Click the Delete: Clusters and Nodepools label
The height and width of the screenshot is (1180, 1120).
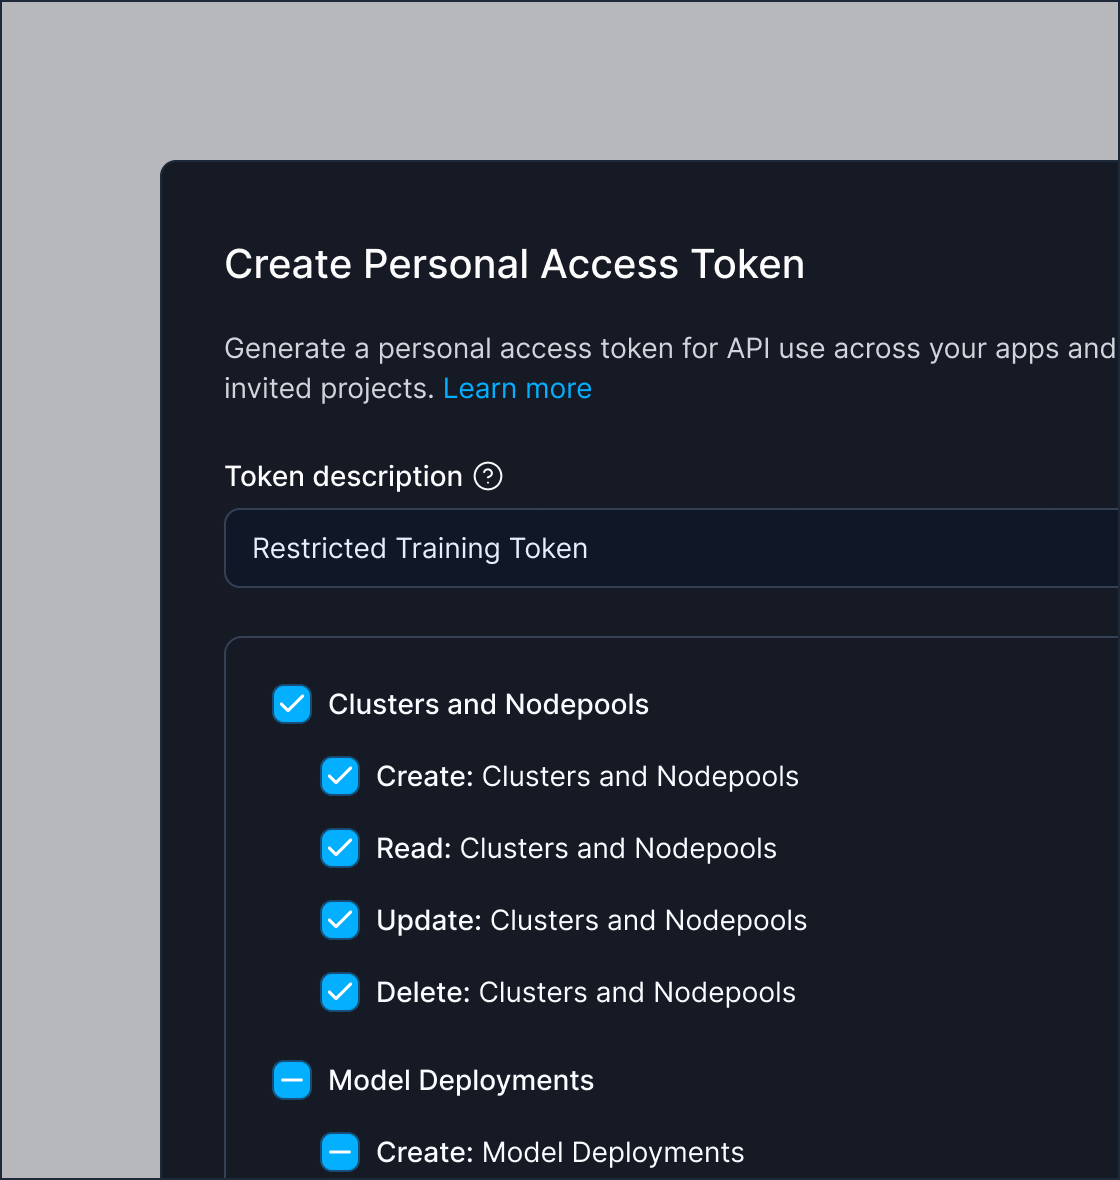tap(585, 992)
